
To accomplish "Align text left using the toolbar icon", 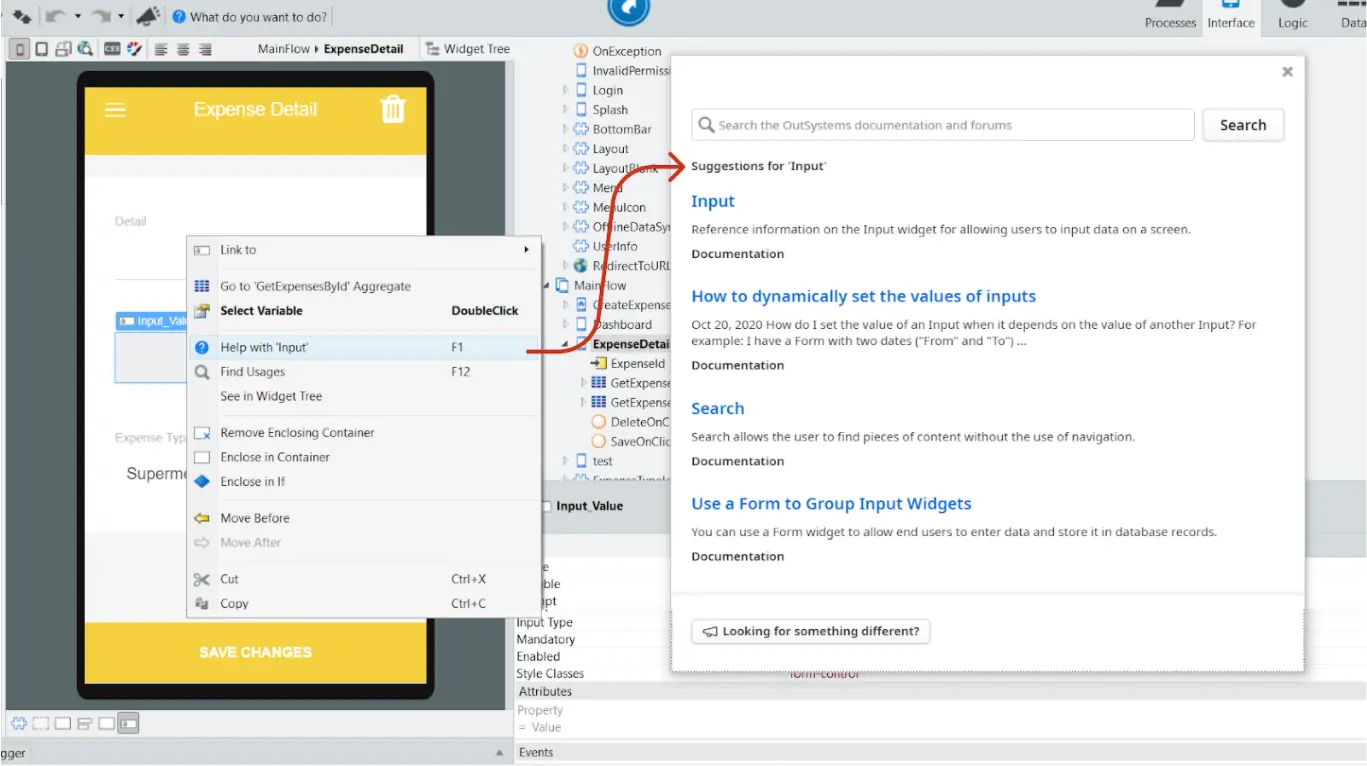I will click(x=161, y=49).
